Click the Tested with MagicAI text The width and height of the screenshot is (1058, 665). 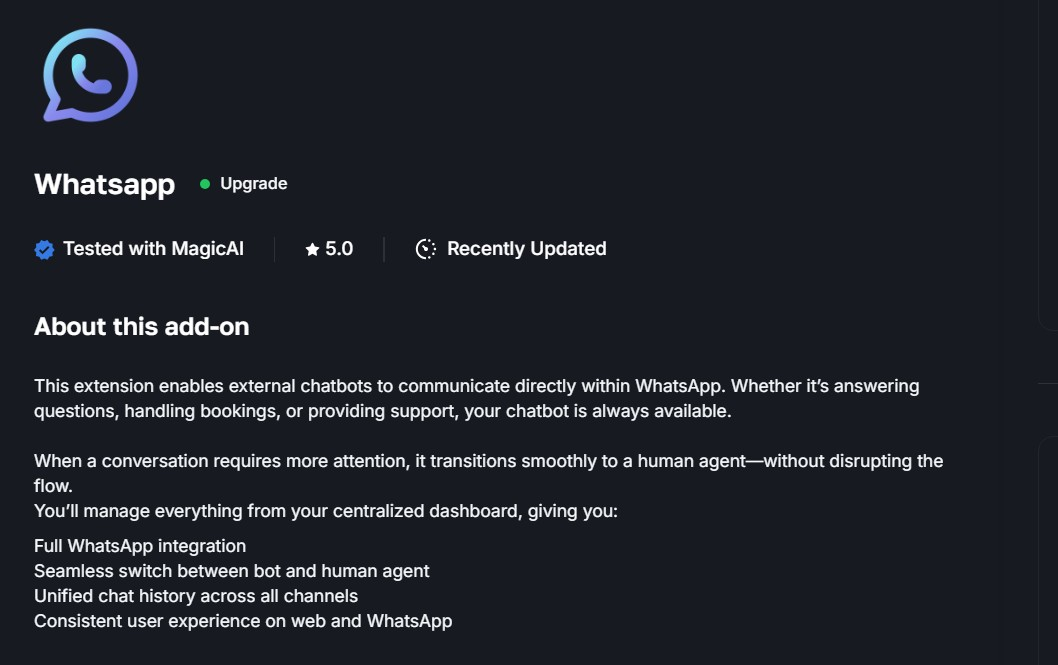point(153,249)
